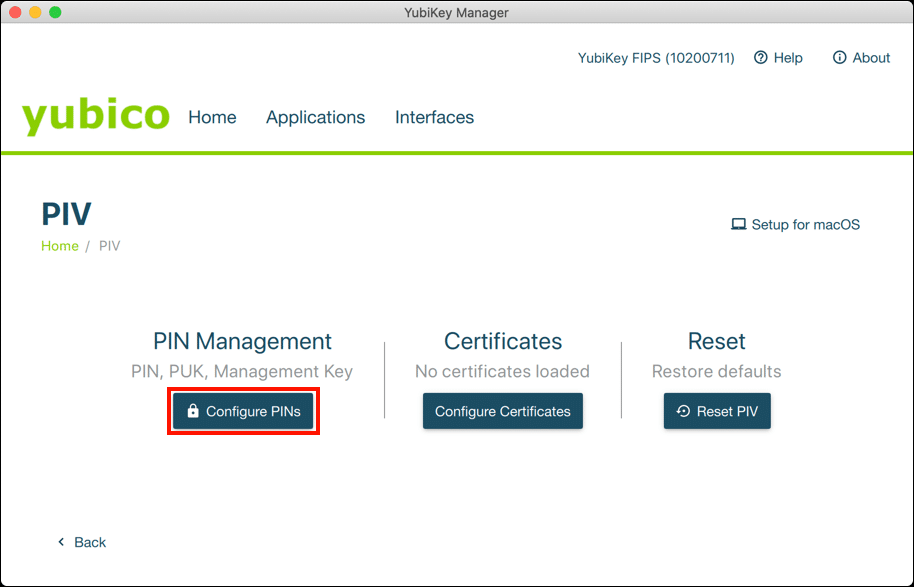Click the laptop icon beside Setup for macOS
This screenshot has height=587, width=914.
point(739,225)
